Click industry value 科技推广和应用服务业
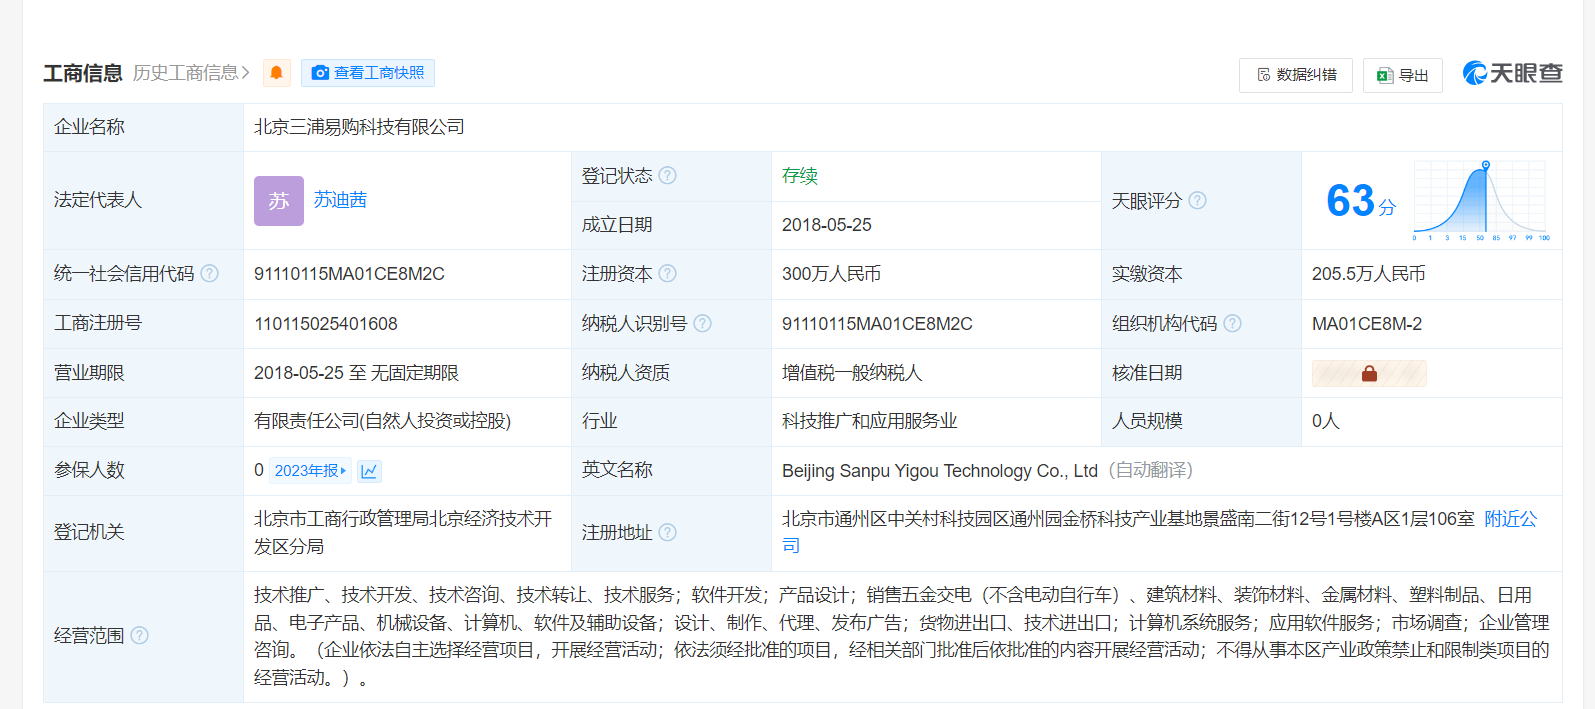This screenshot has width=1595, height=709. pyautogui.click(x=870, y=421)
